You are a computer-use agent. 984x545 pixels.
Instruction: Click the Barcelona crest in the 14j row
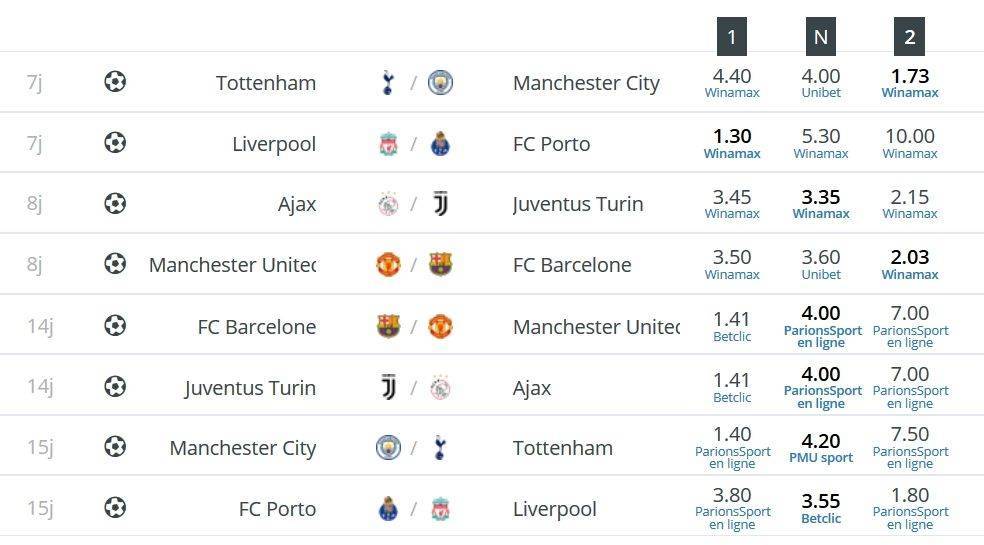pos(388,326)
